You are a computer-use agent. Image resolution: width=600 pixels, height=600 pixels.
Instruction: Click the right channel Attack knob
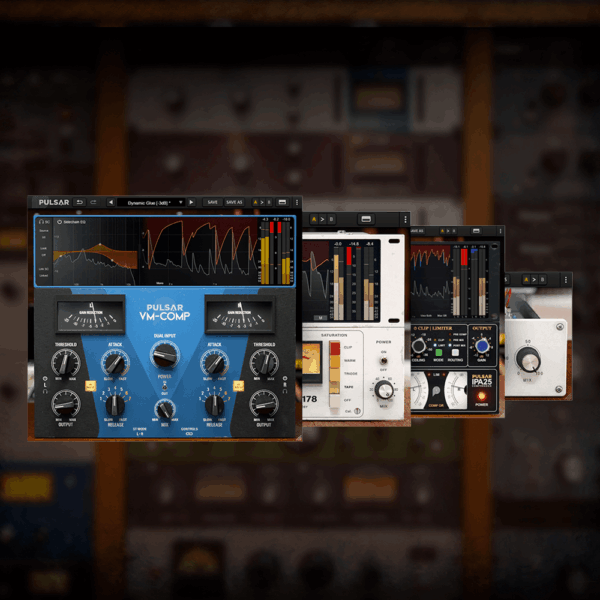pyautogui.click(x=214, y=364)
